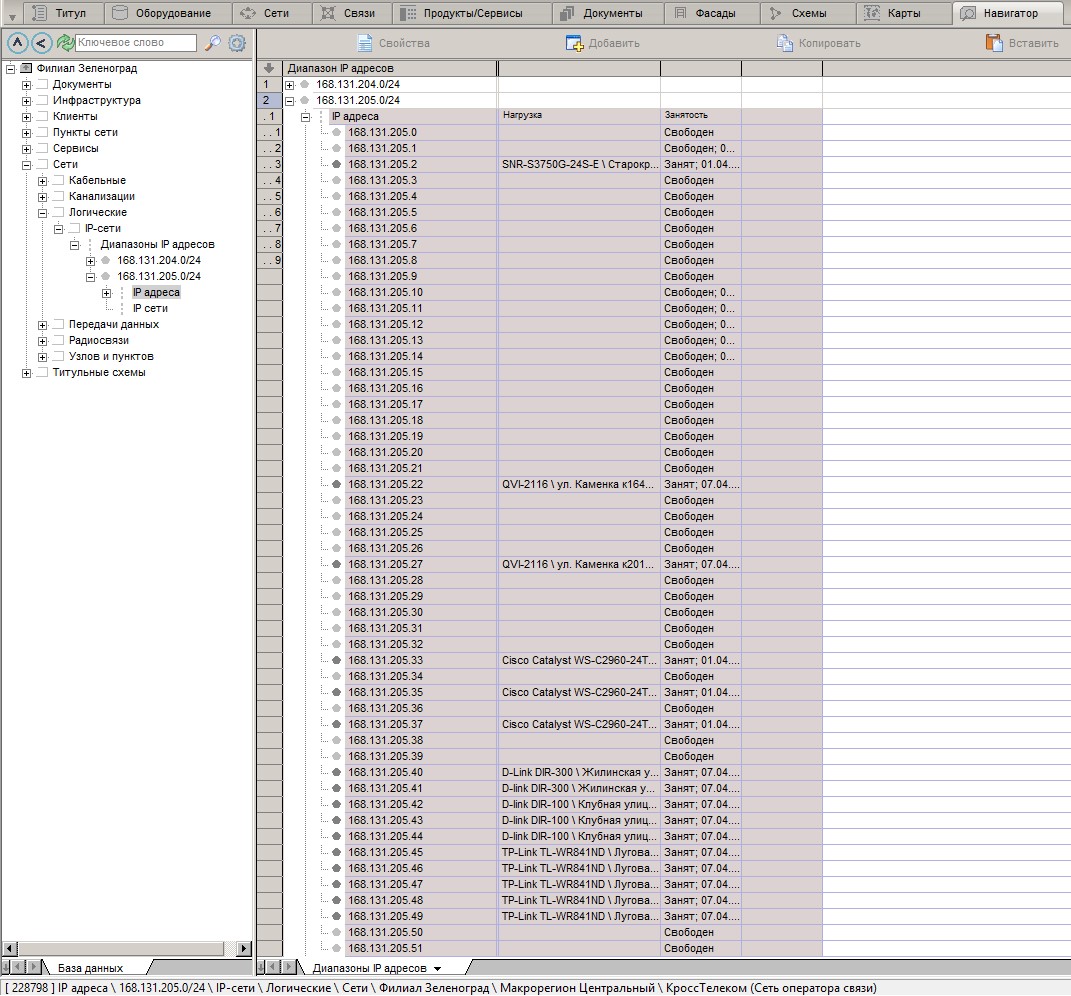The height and width of the screenshot is (996, 1071).
Task: Click the SNR-S3750G-24S-E load cell
Action: [579, 165]
